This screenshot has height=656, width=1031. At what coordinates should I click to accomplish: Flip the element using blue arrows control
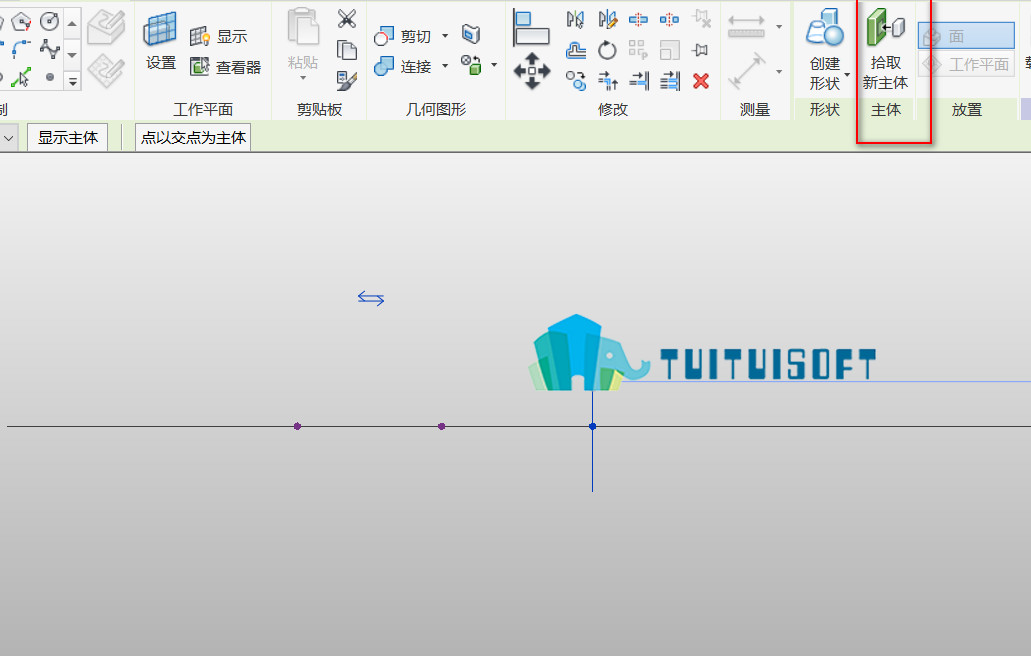371,298
